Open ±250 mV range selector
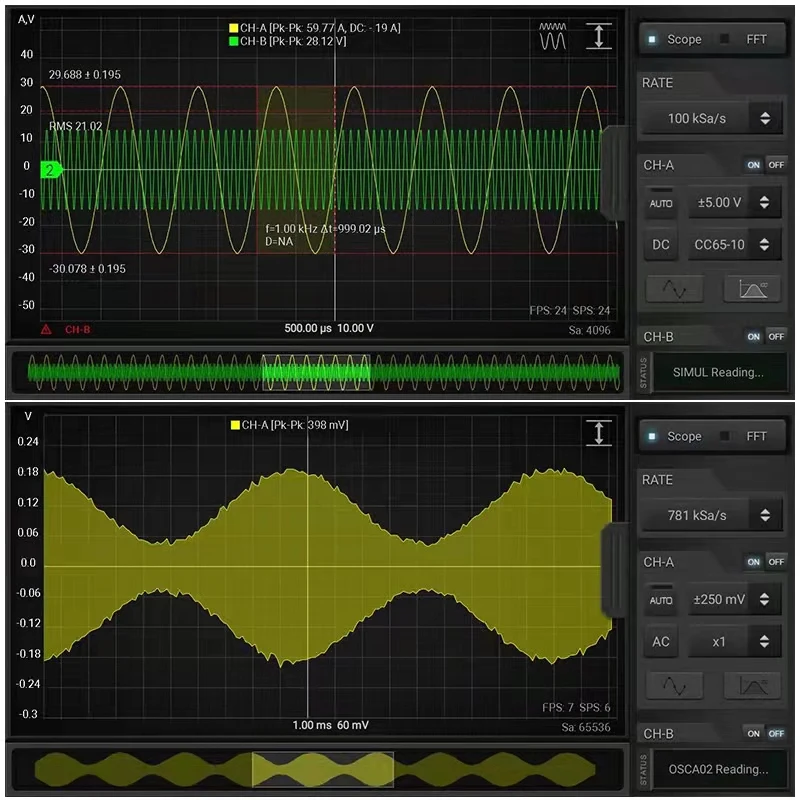The width and height of the screenshot is (800, 800). pos(734,599)
